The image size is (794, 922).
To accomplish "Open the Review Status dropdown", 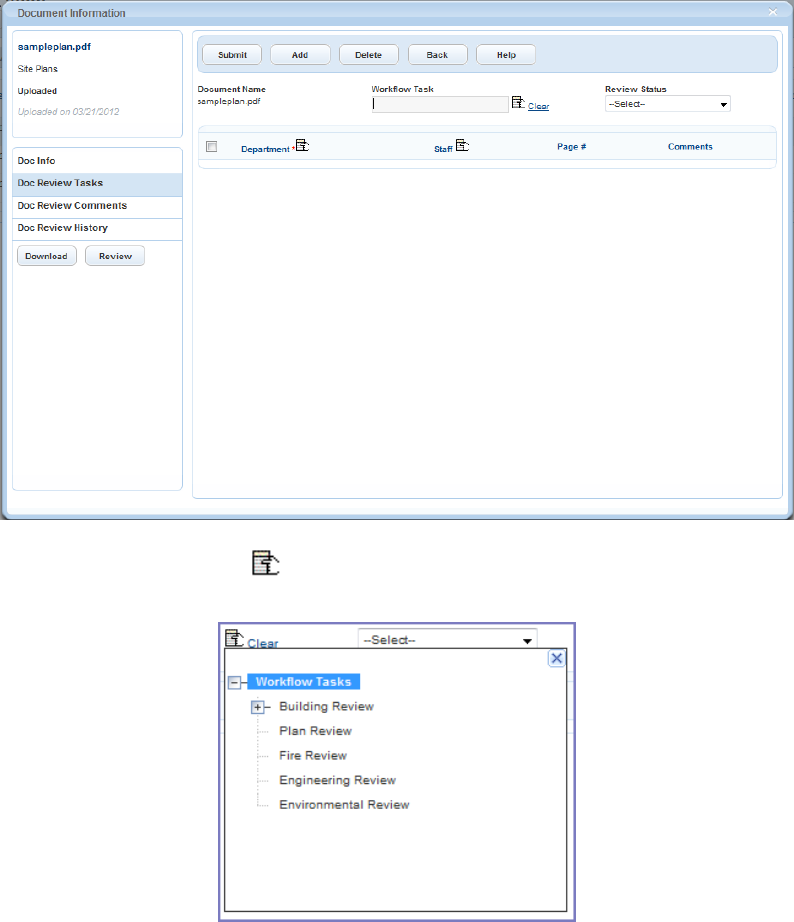I will 668,104.
